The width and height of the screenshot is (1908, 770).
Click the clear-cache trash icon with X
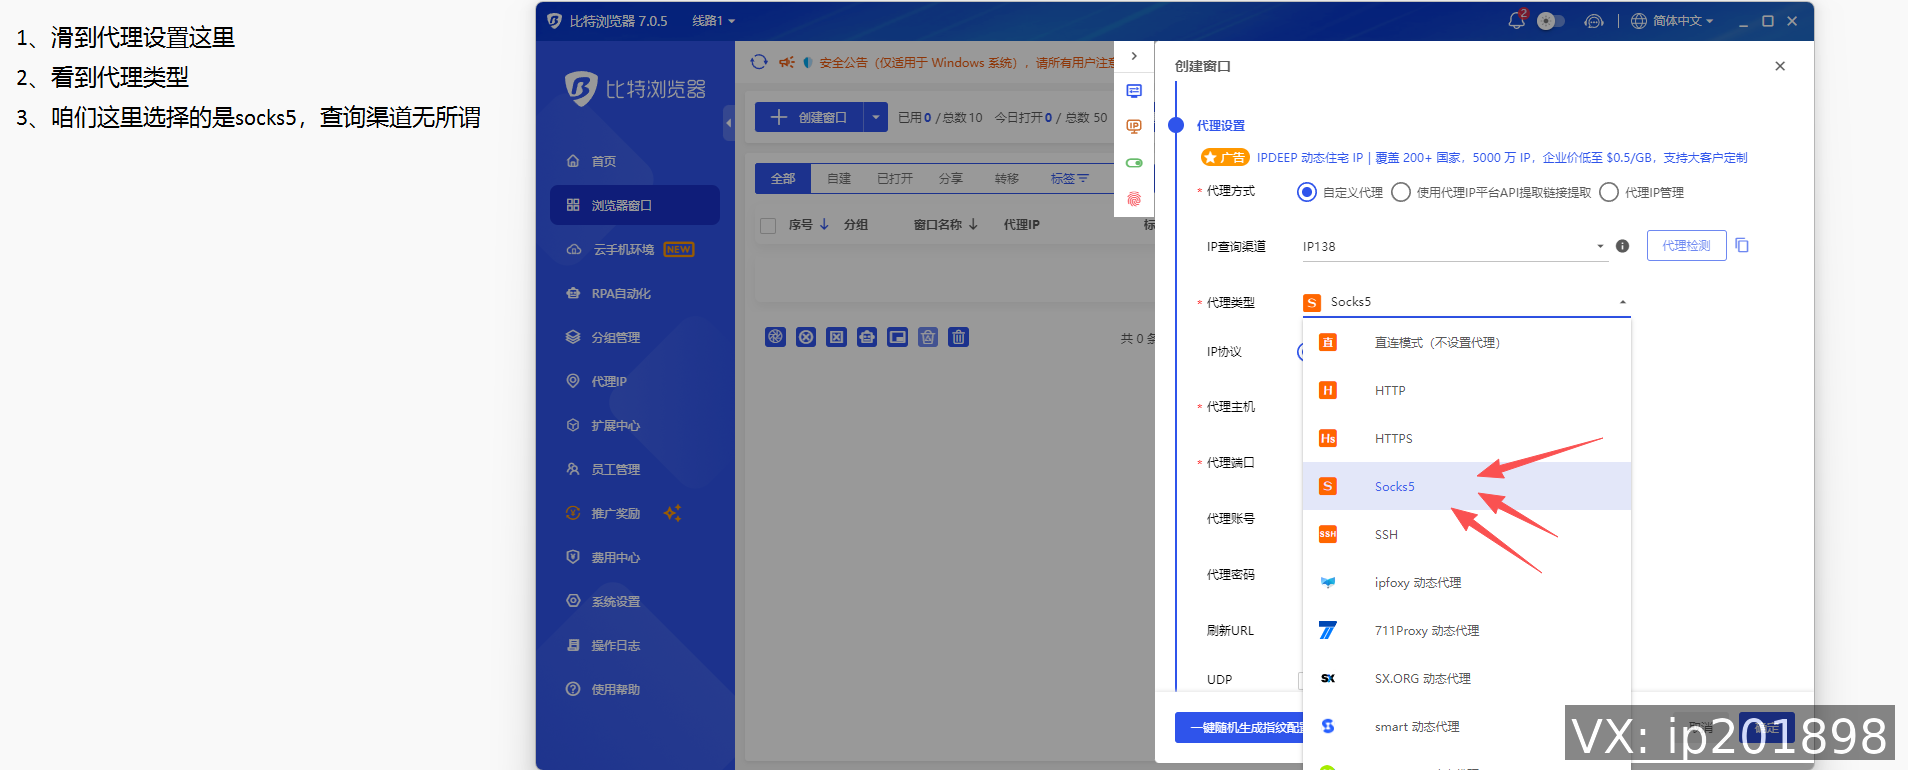tap(928, 337)
